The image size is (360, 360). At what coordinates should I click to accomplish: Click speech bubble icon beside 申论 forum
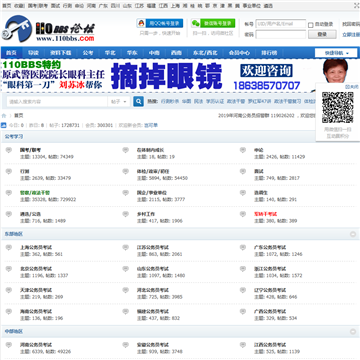(x=243, y=150)
